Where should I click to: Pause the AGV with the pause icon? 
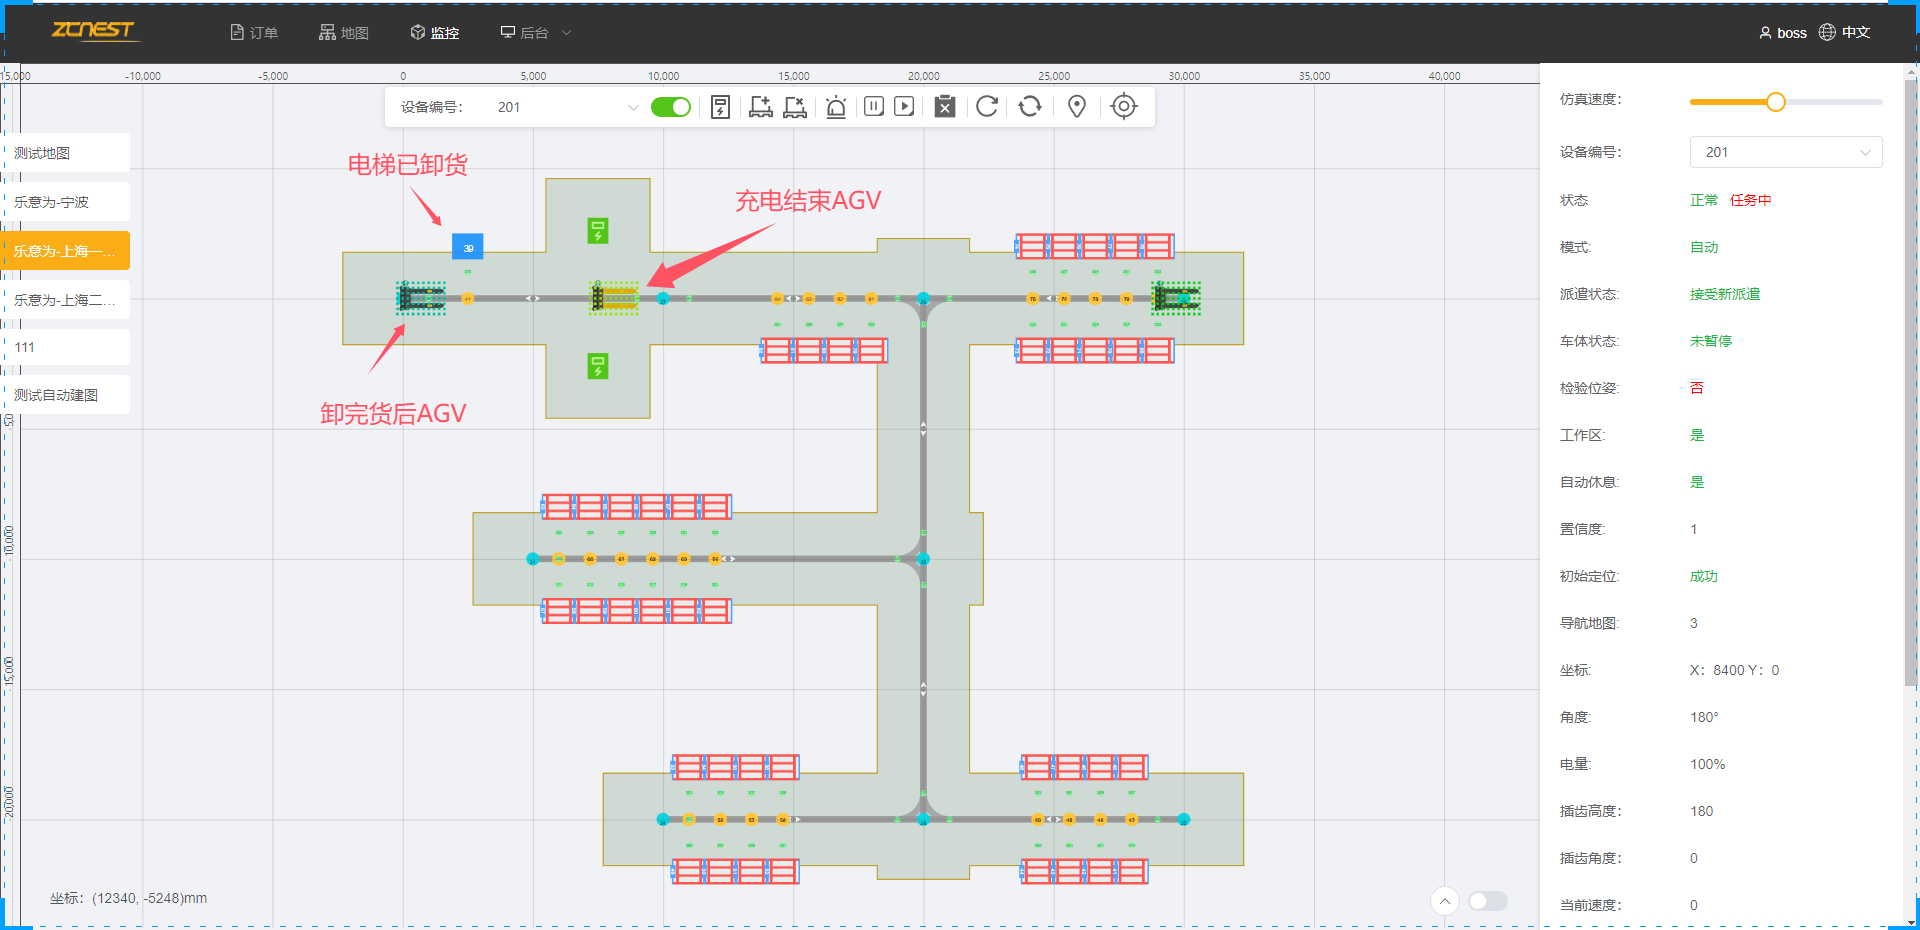click(874, 106)
